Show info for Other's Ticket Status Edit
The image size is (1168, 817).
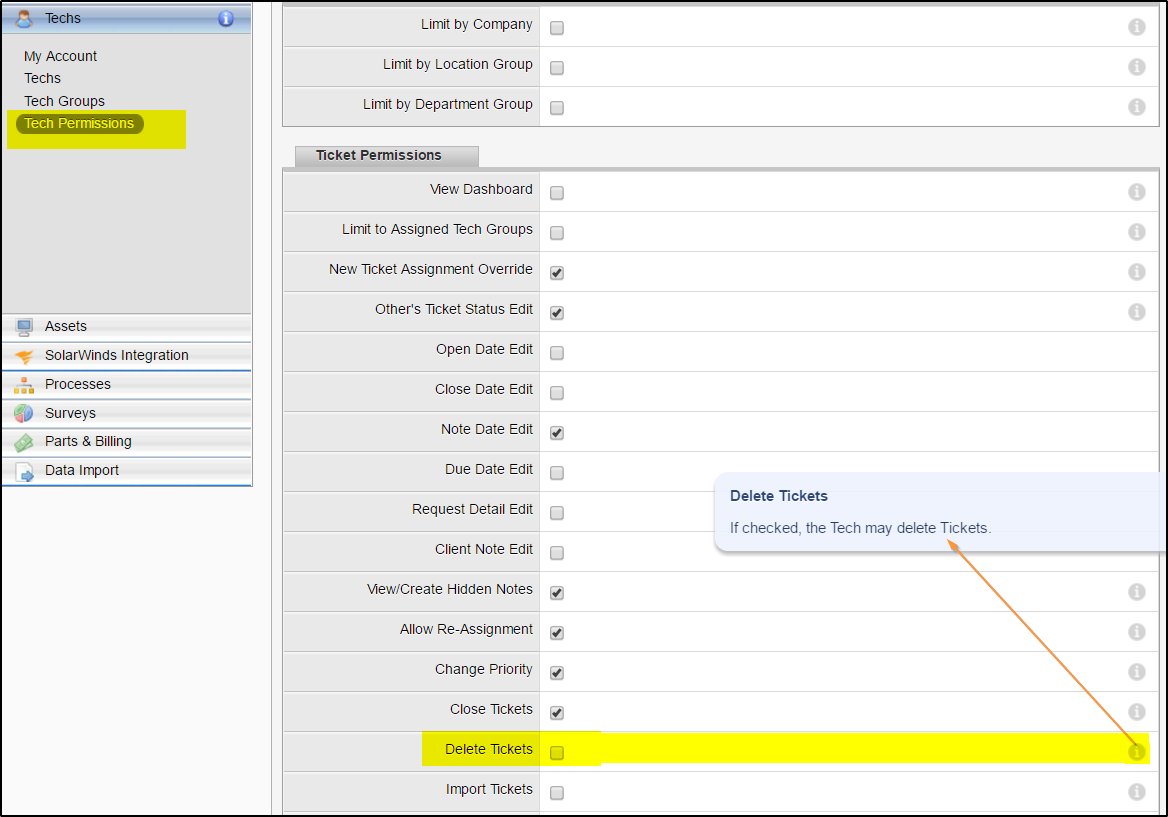1136,312
